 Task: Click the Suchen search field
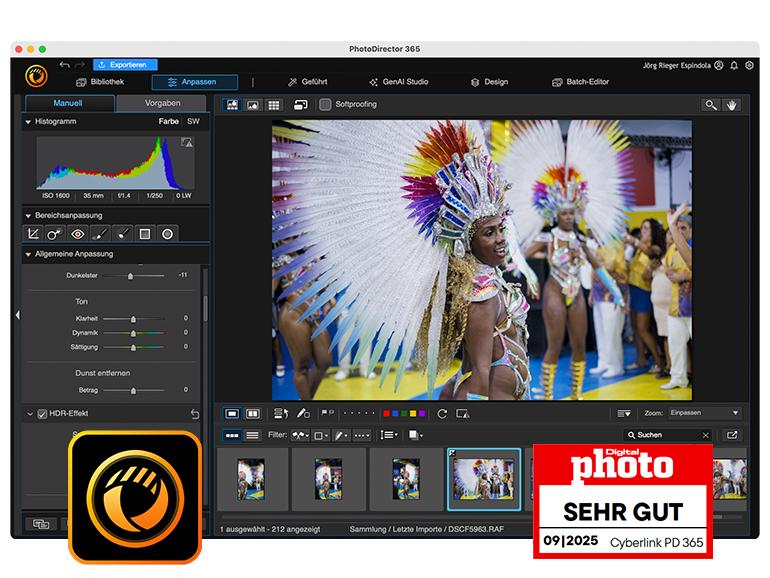[x=668, y=435]
